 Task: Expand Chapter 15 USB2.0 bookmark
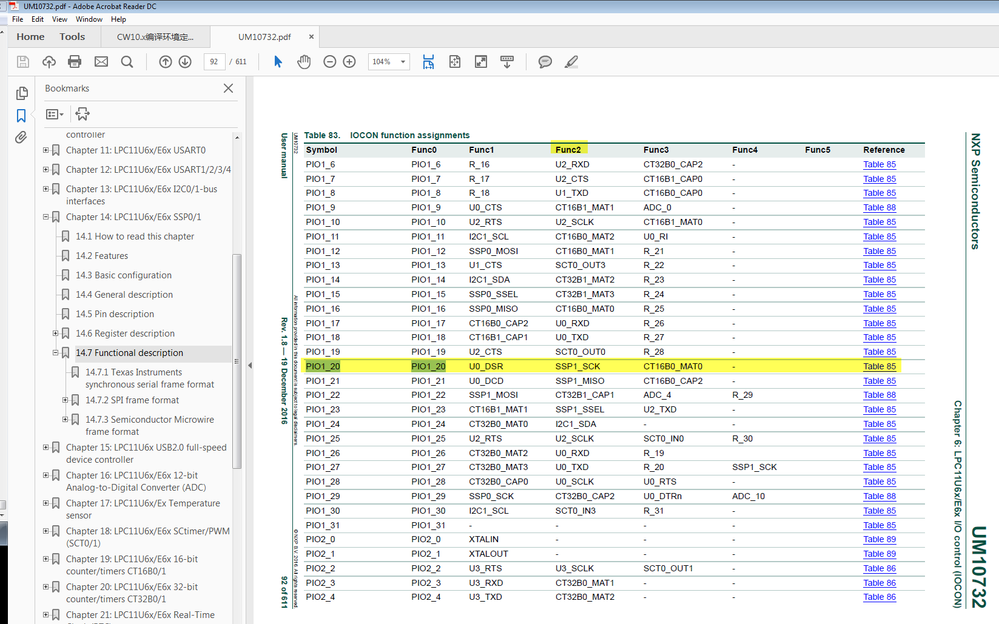coord(46,448)
